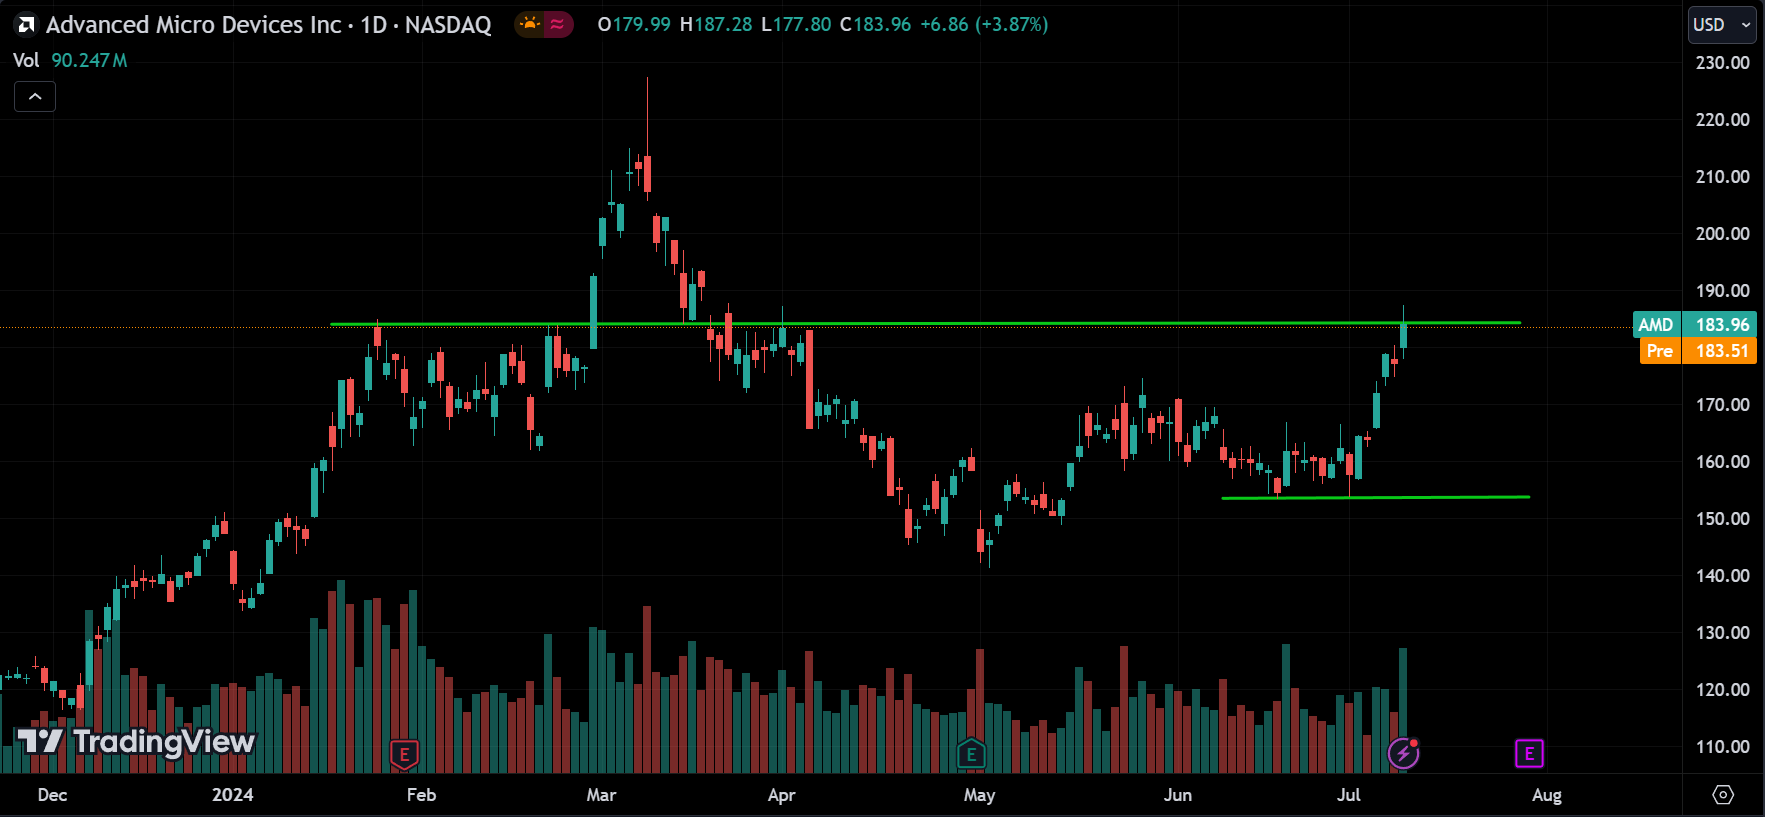The width and height of the screenshot is (1765, 817).
Task: Click the C183.96 close value in header
Action: 875,24
